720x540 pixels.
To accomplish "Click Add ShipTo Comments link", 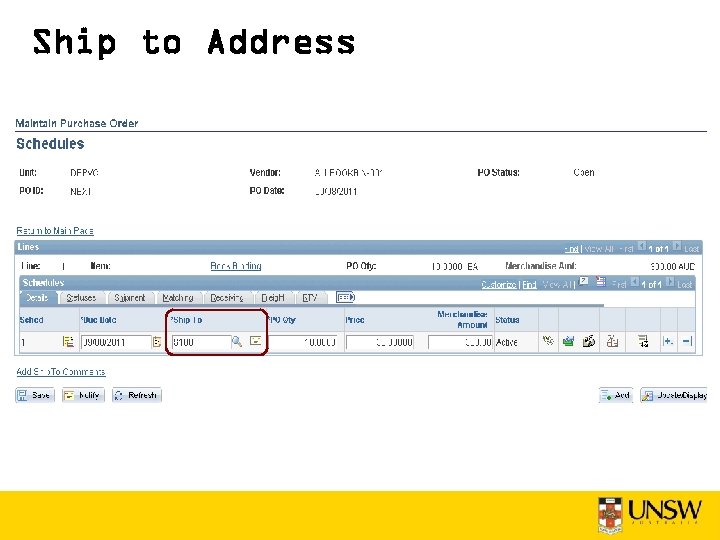I will coord(61,371).
